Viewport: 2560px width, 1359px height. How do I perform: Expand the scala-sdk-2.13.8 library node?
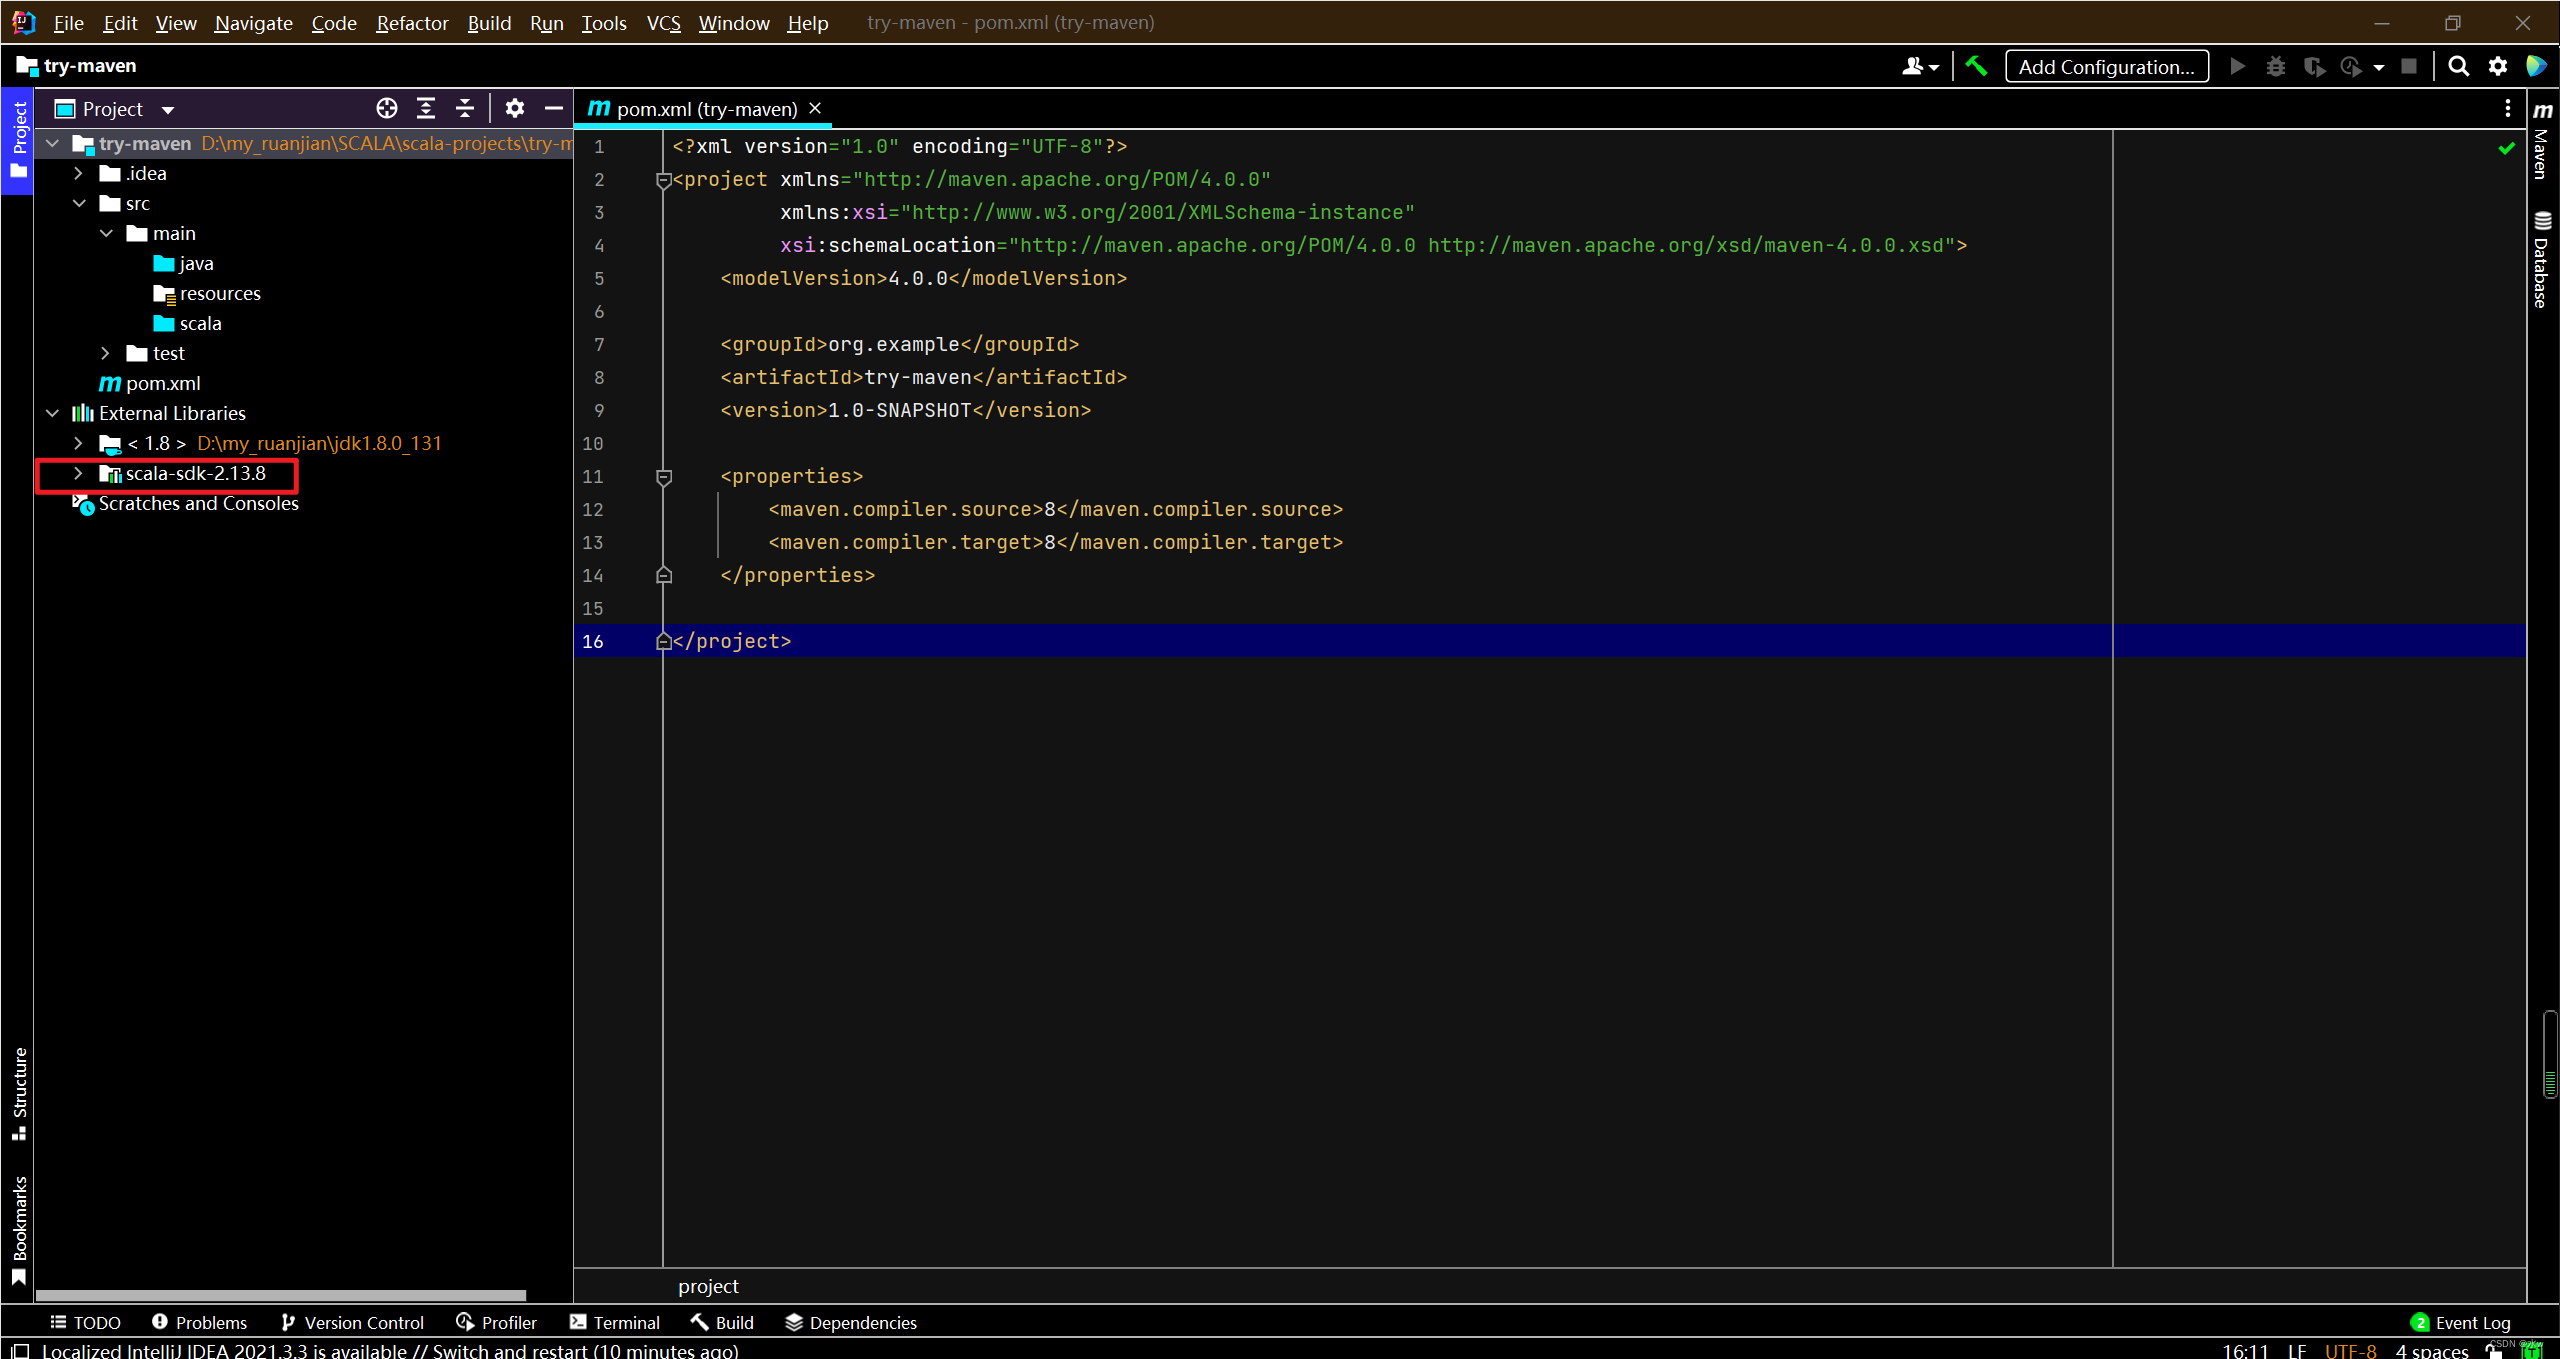pos(78,474)
